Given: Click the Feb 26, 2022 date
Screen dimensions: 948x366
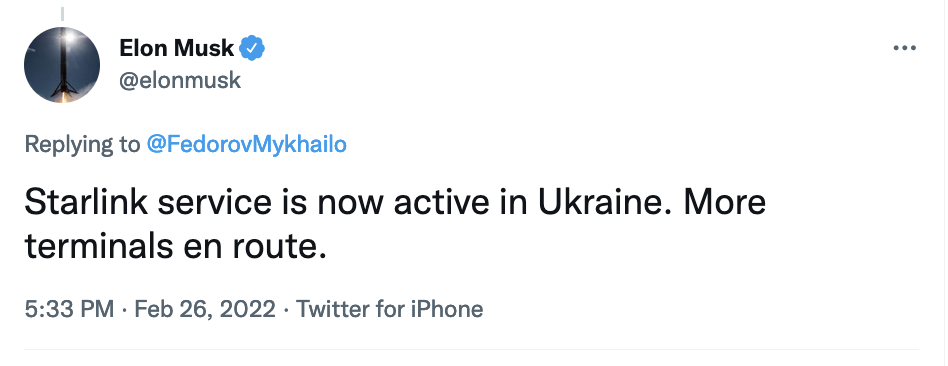Looking at the screenshot, I should click(205, 309).
